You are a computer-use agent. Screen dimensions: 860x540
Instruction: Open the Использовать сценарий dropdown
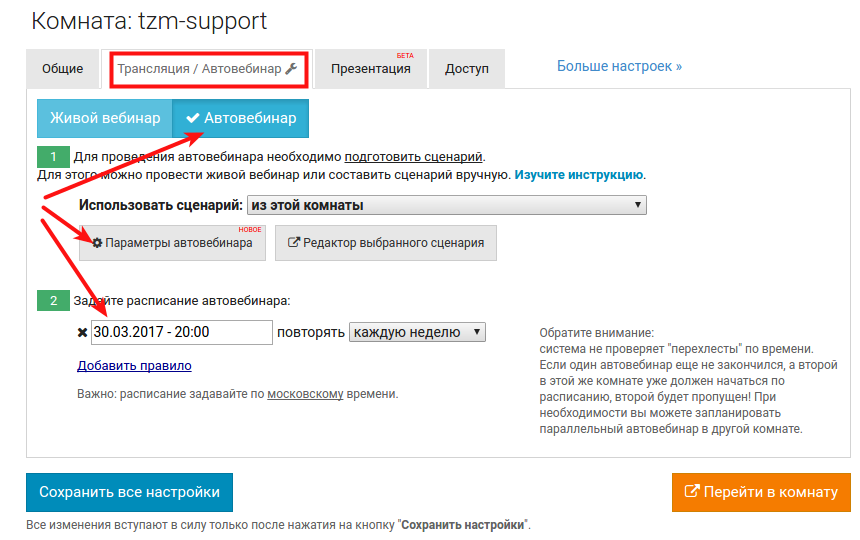(x=446, y=205)
